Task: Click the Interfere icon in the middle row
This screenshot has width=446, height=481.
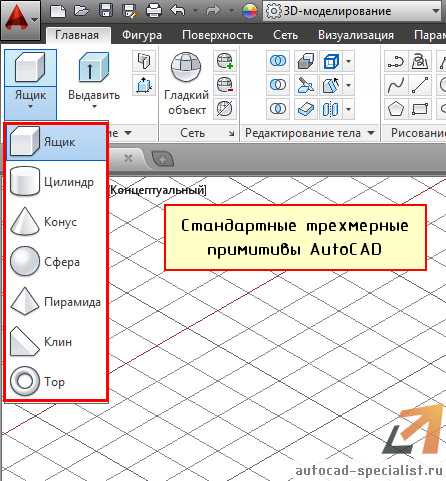Action: [306, 85]
